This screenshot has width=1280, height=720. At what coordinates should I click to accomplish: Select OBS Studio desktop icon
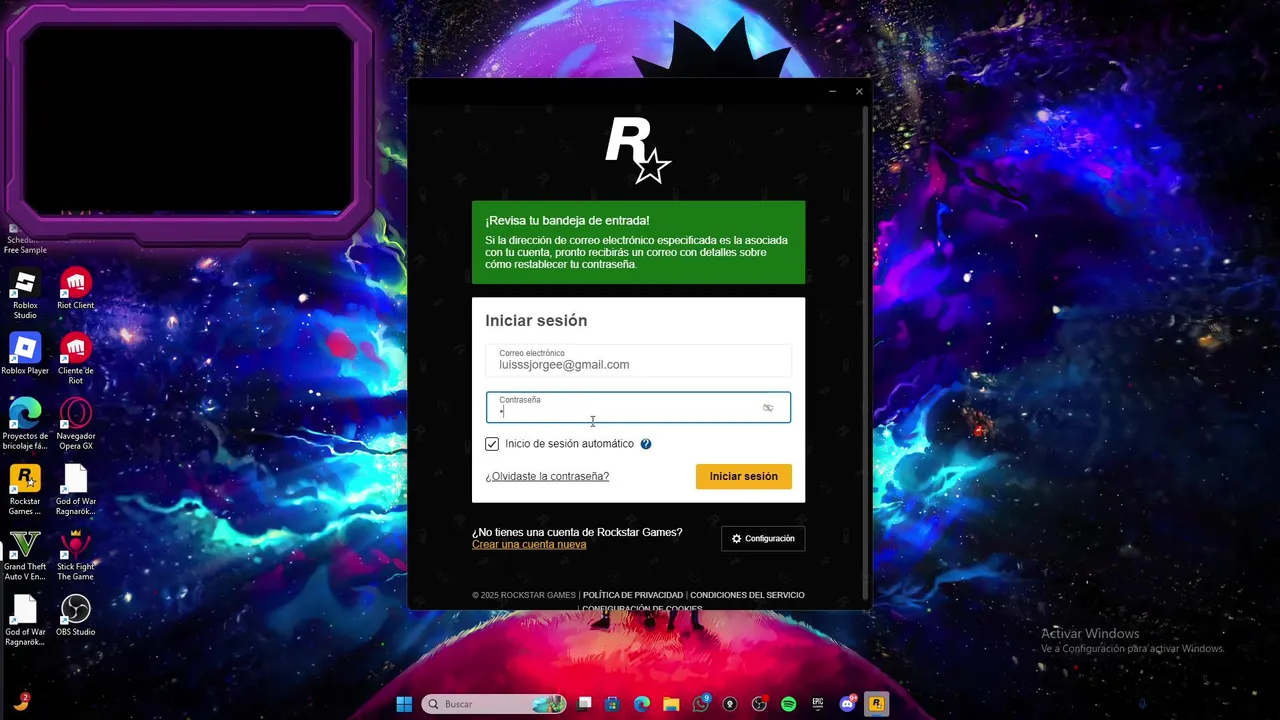76,615
